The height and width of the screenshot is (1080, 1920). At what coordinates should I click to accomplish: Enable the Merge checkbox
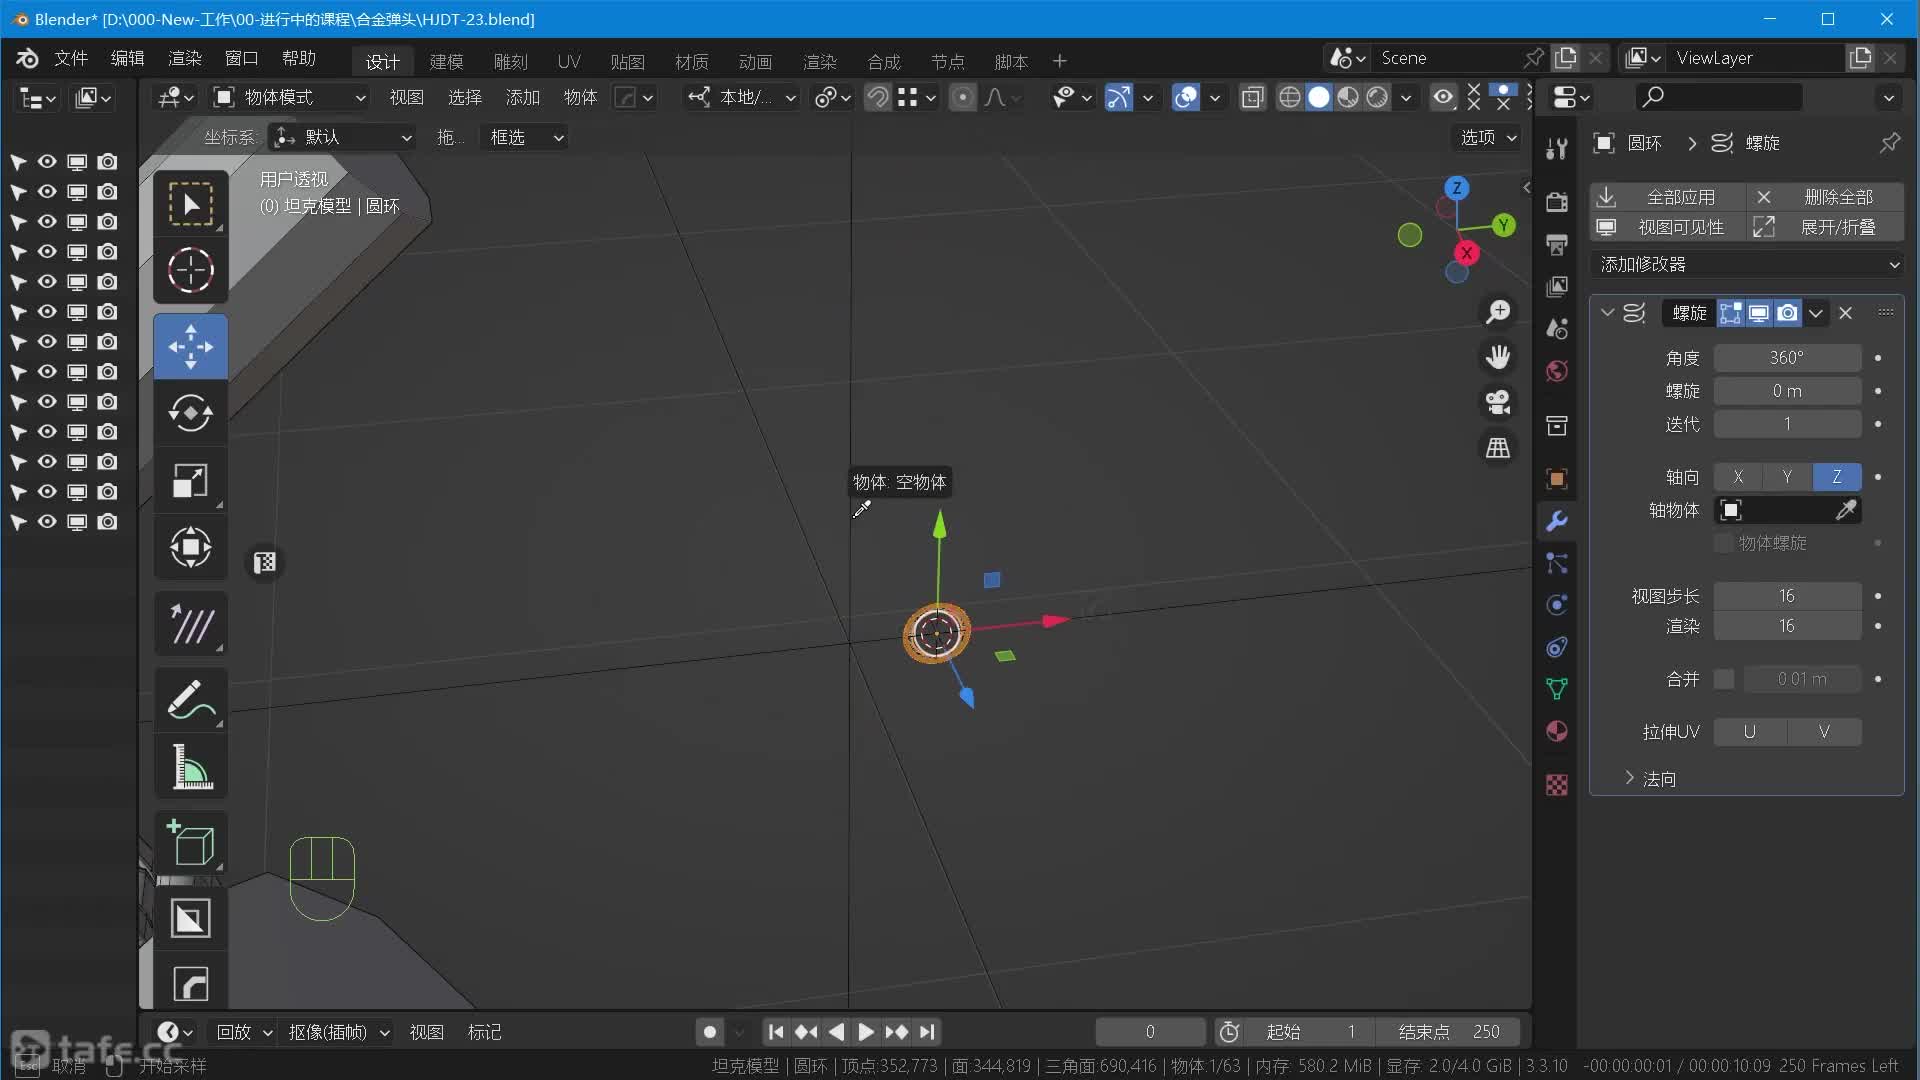(1723, 679)
